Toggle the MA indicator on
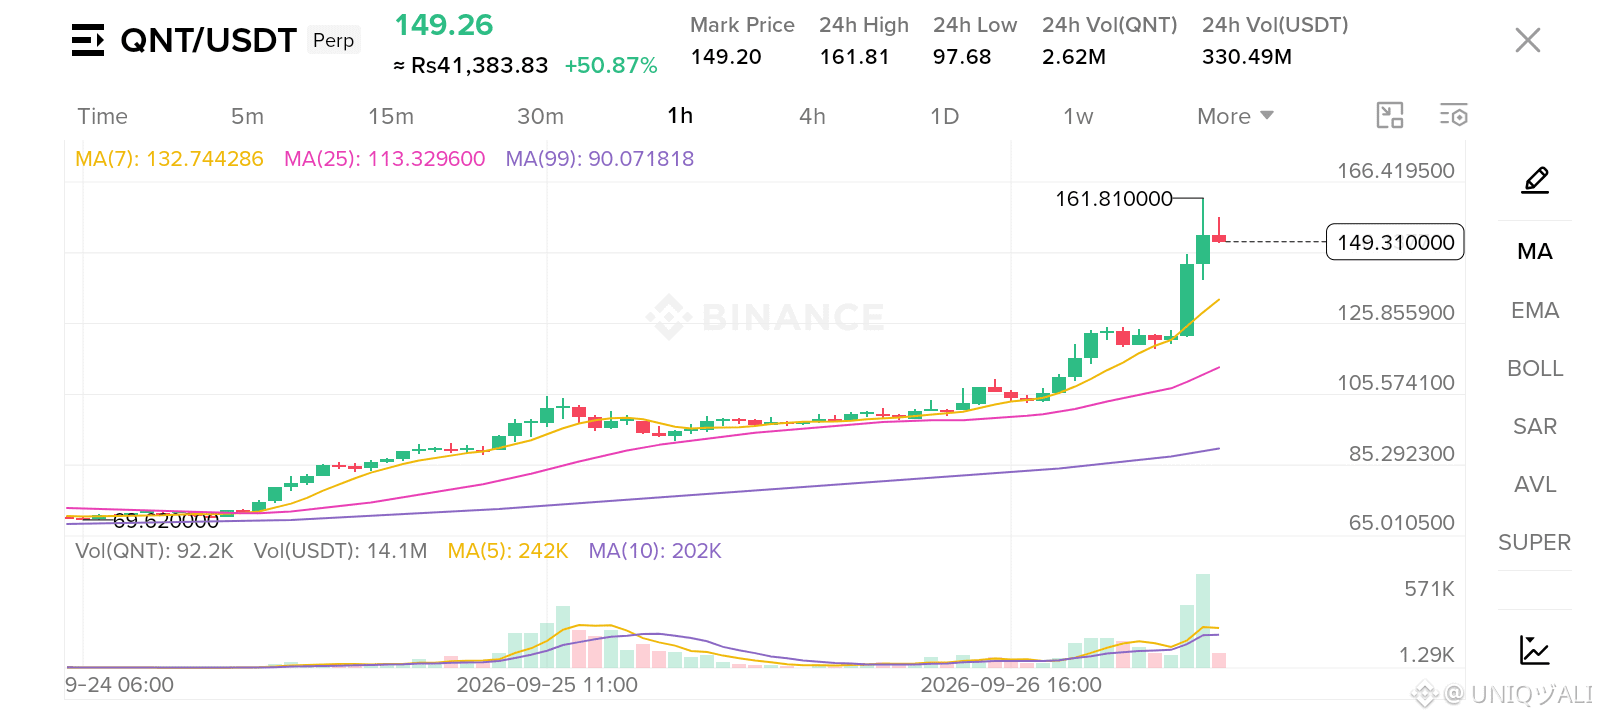This screenshot has height=720, width=1600. pos(1535,251)
